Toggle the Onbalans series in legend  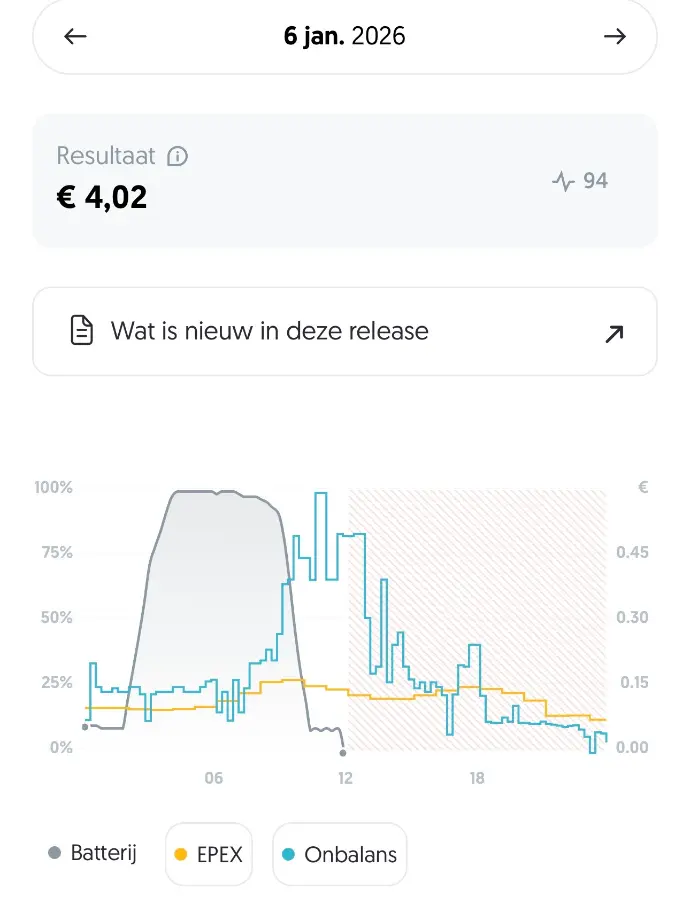click(x=339, y=854)
